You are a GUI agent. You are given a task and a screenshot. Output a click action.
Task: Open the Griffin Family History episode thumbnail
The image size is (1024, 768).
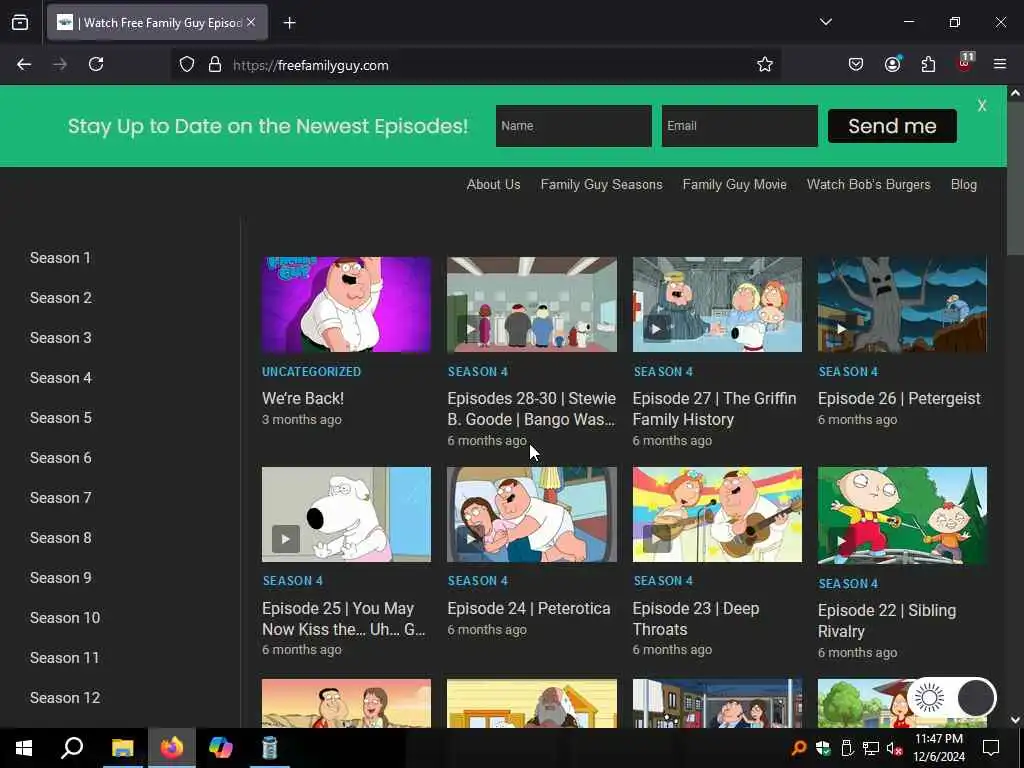[717, 304]
